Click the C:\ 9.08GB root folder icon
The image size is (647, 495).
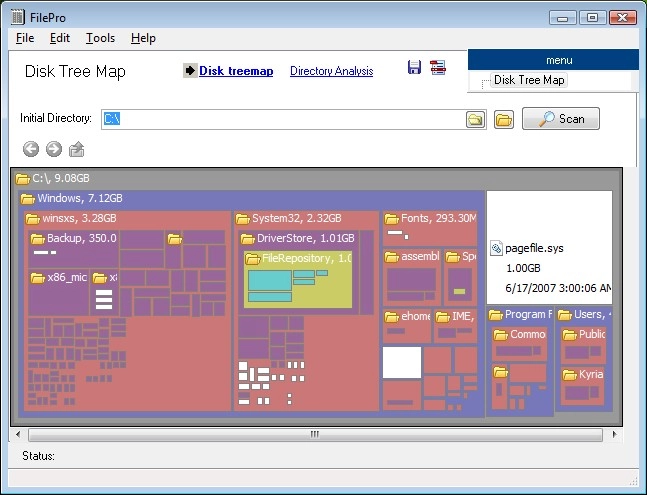22,179
